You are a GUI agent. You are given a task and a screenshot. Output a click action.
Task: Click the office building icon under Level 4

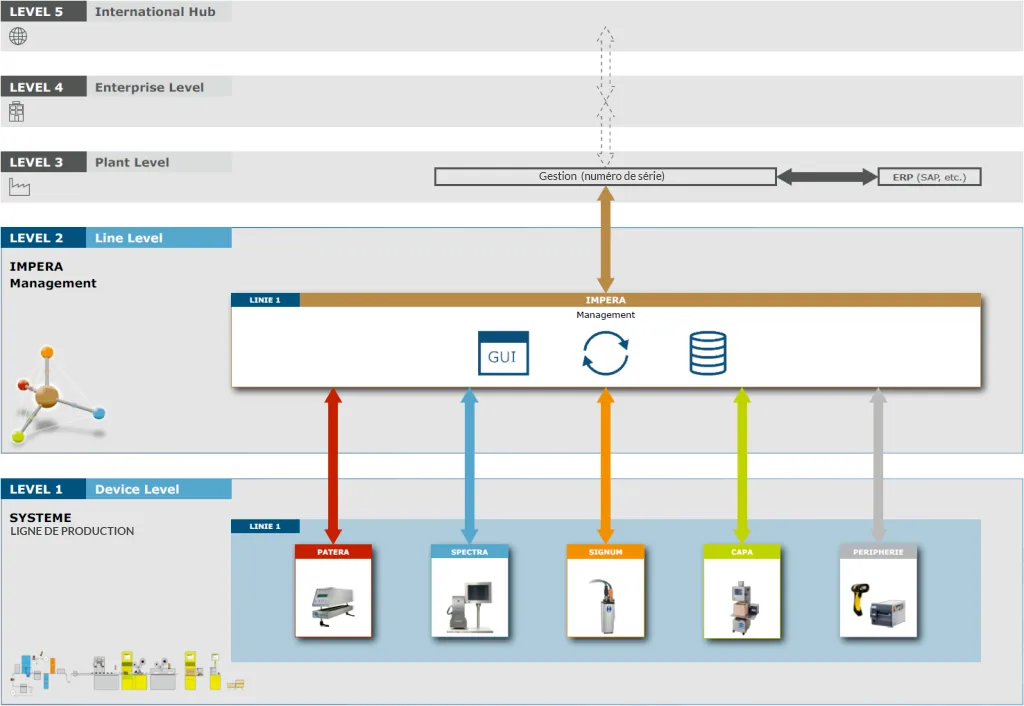point(16,112)
